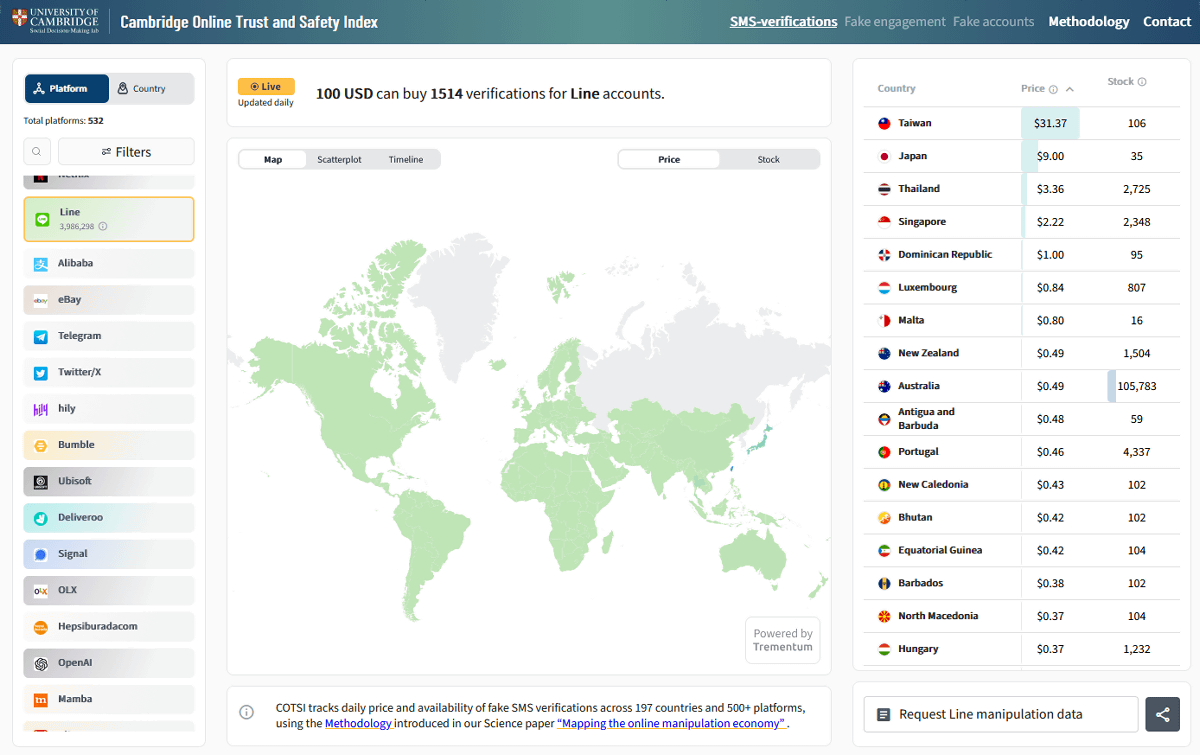Toggle map metric to Stock
The image size is (1200, 755).
pyautogui.click(x=768, y=160)
